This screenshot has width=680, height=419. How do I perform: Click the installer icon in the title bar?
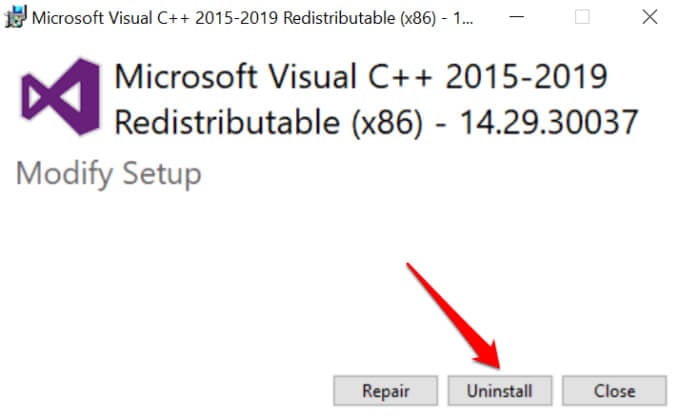(x=14, y=17)
